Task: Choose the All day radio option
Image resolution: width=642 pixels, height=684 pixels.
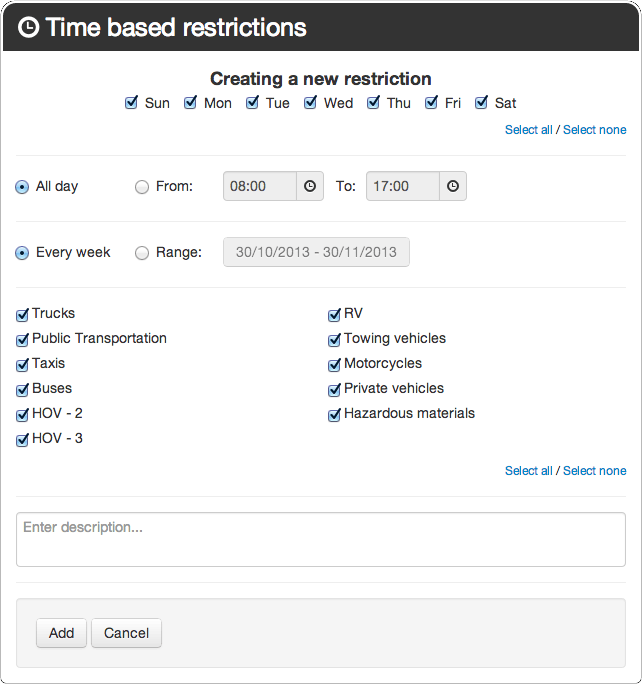Action: [x=22, y=187]
